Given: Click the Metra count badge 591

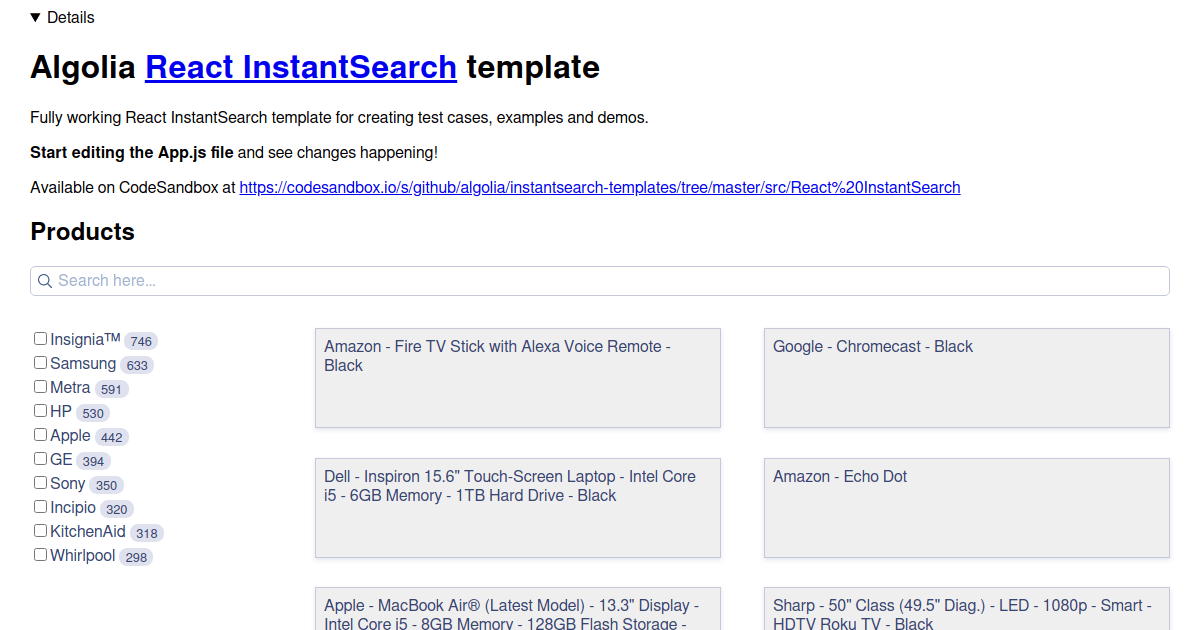Looking at the screenshot, I should pyautogui.click(x=111, y=389).
